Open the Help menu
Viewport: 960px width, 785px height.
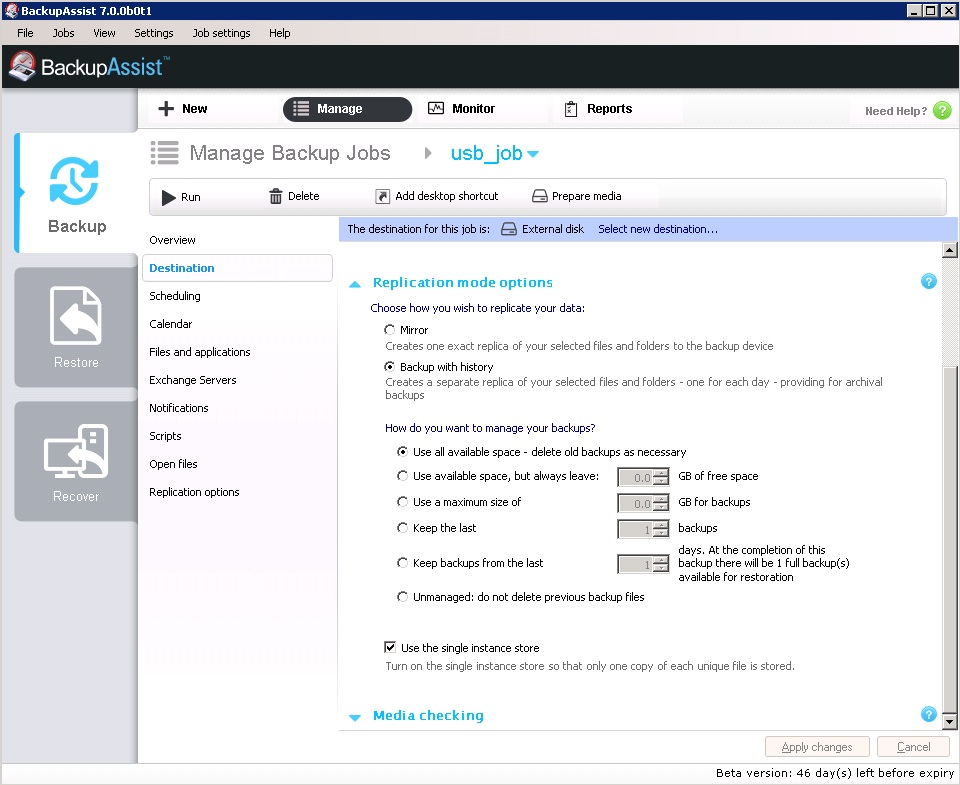(279, 33)
